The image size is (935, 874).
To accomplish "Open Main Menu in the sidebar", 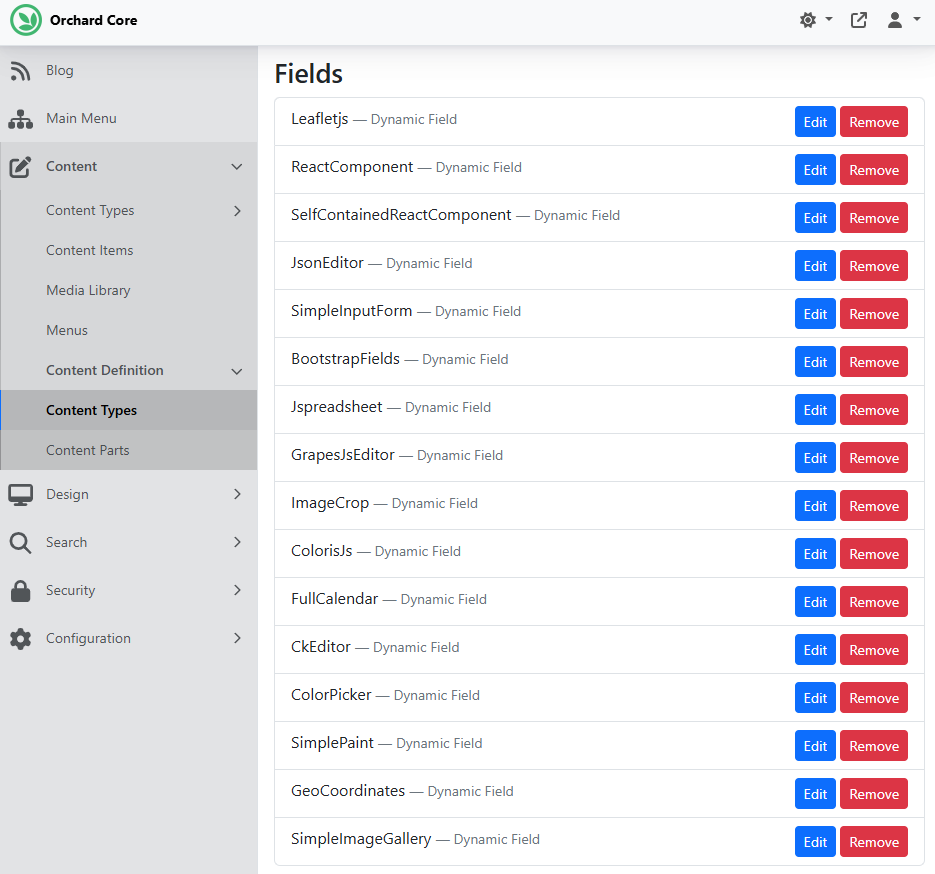I will pos(82,118).
